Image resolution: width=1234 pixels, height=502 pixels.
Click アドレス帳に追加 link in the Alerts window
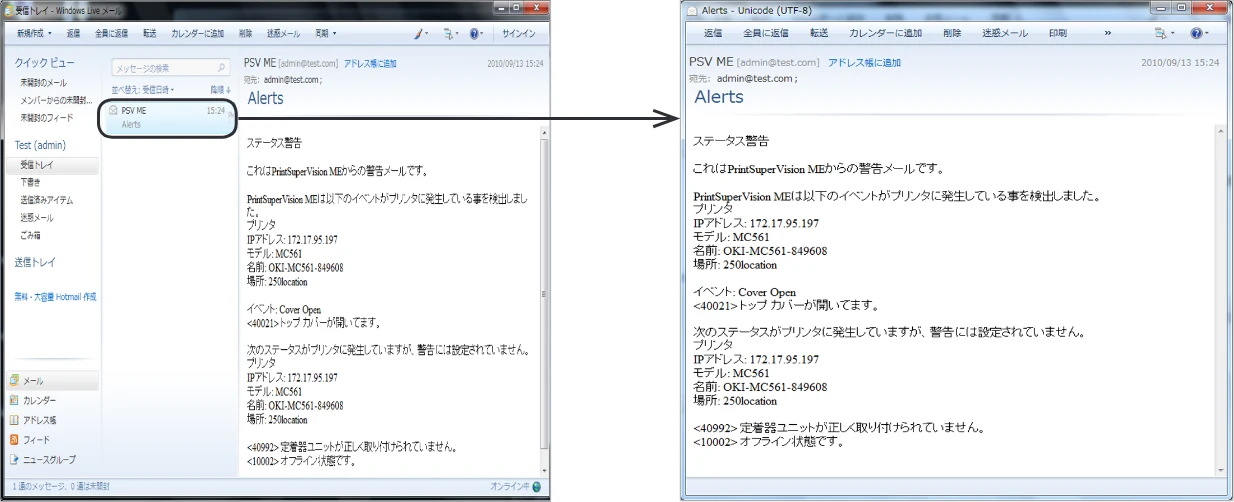pos(864,62)
